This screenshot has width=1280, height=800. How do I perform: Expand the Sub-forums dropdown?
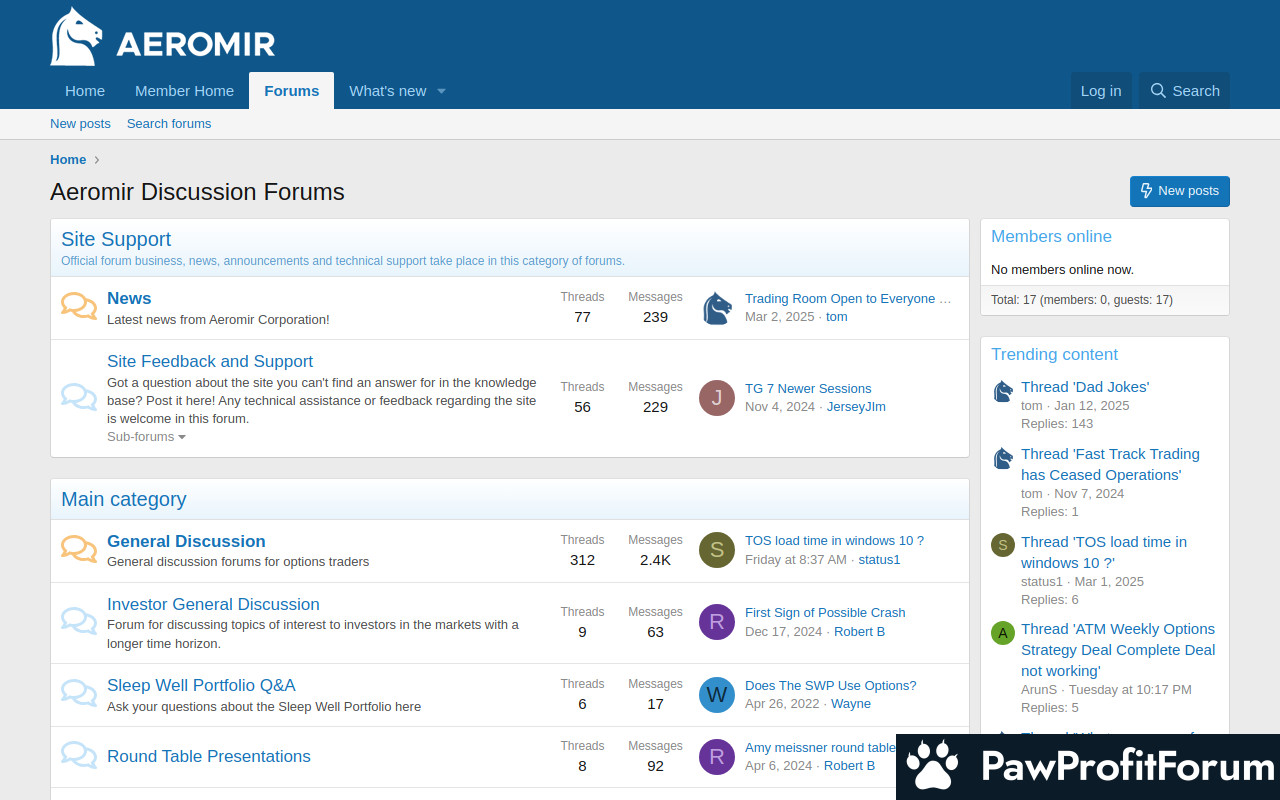coord(146,437)
